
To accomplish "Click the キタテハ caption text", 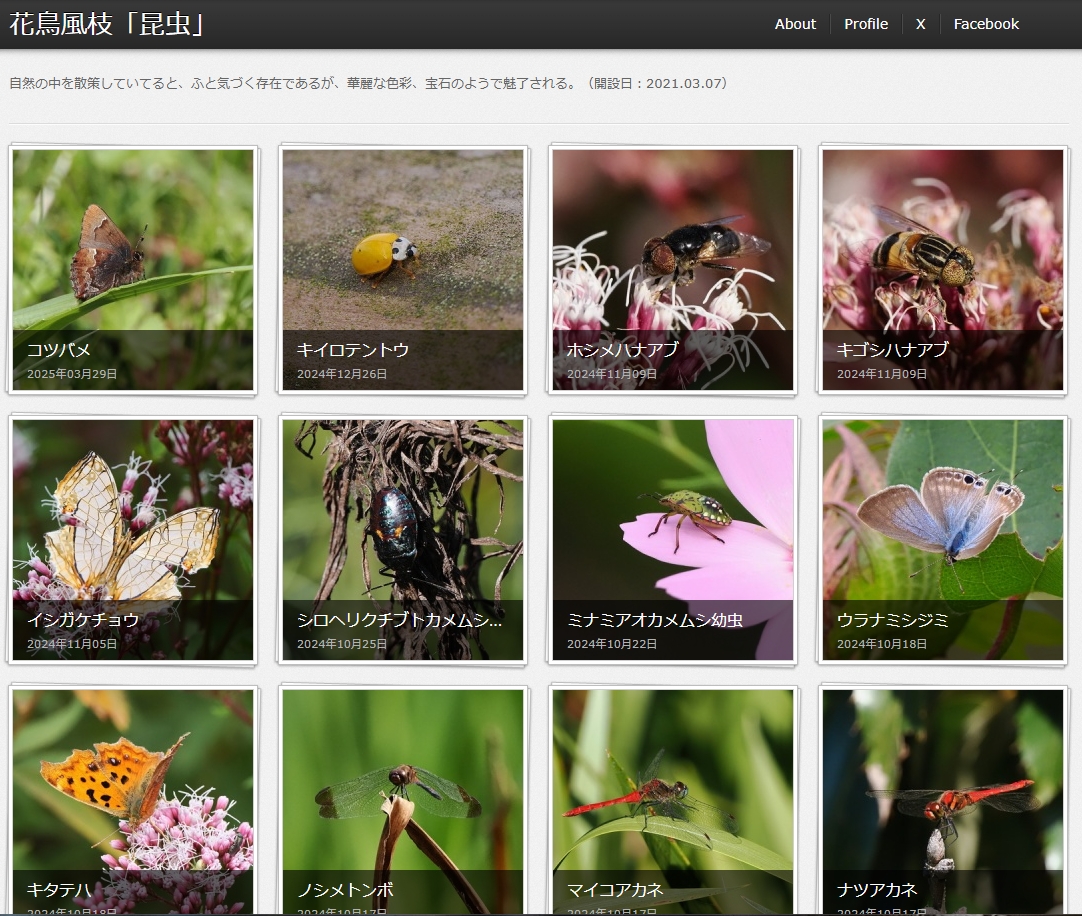I will [x=59, y=890].
